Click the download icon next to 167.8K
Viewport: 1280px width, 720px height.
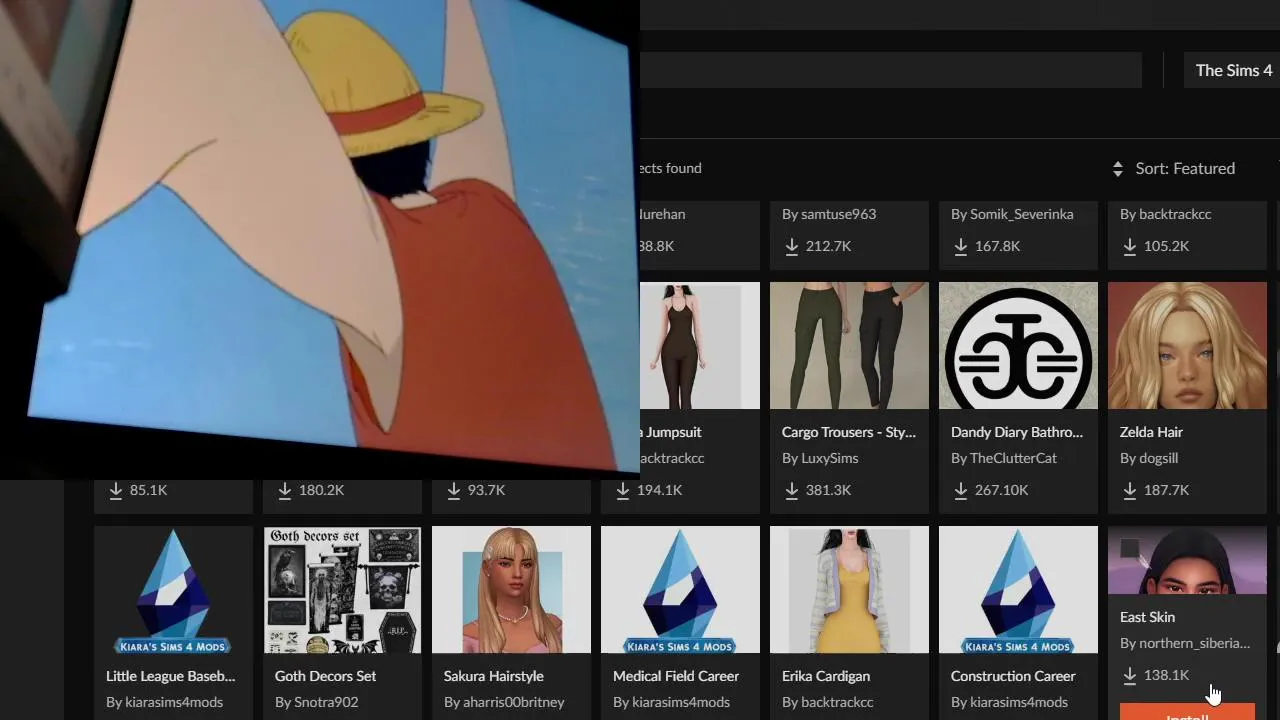[x=961, y=246]
